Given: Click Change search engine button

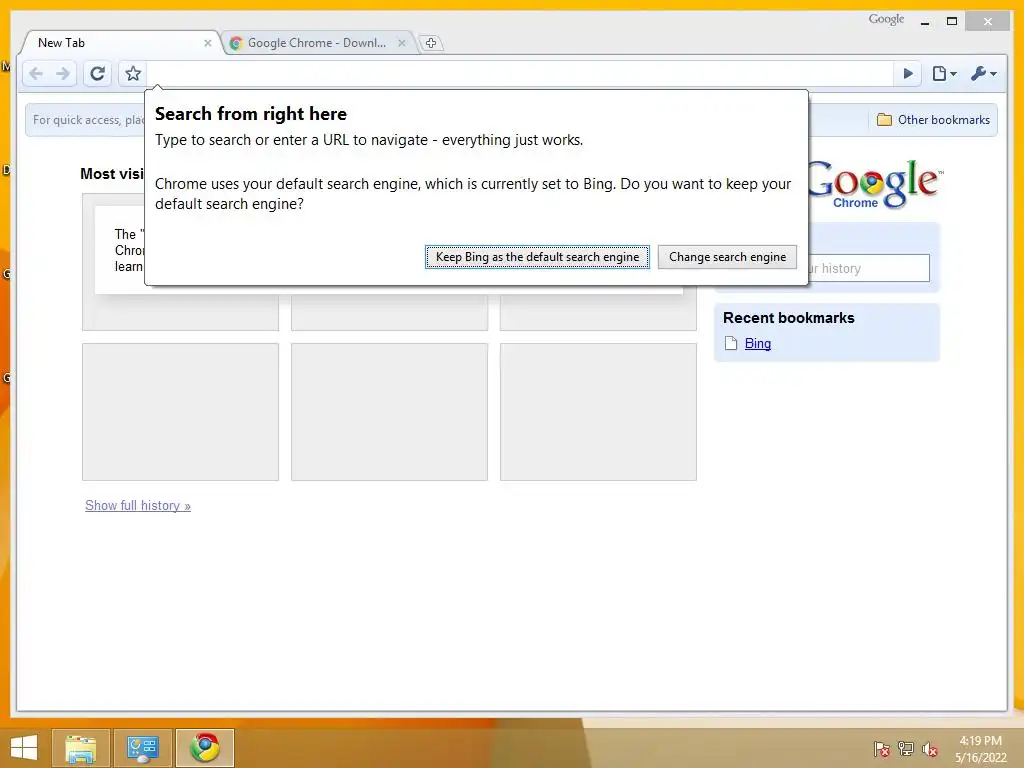Looking at the screenshot, I should (x=728, y=257).
